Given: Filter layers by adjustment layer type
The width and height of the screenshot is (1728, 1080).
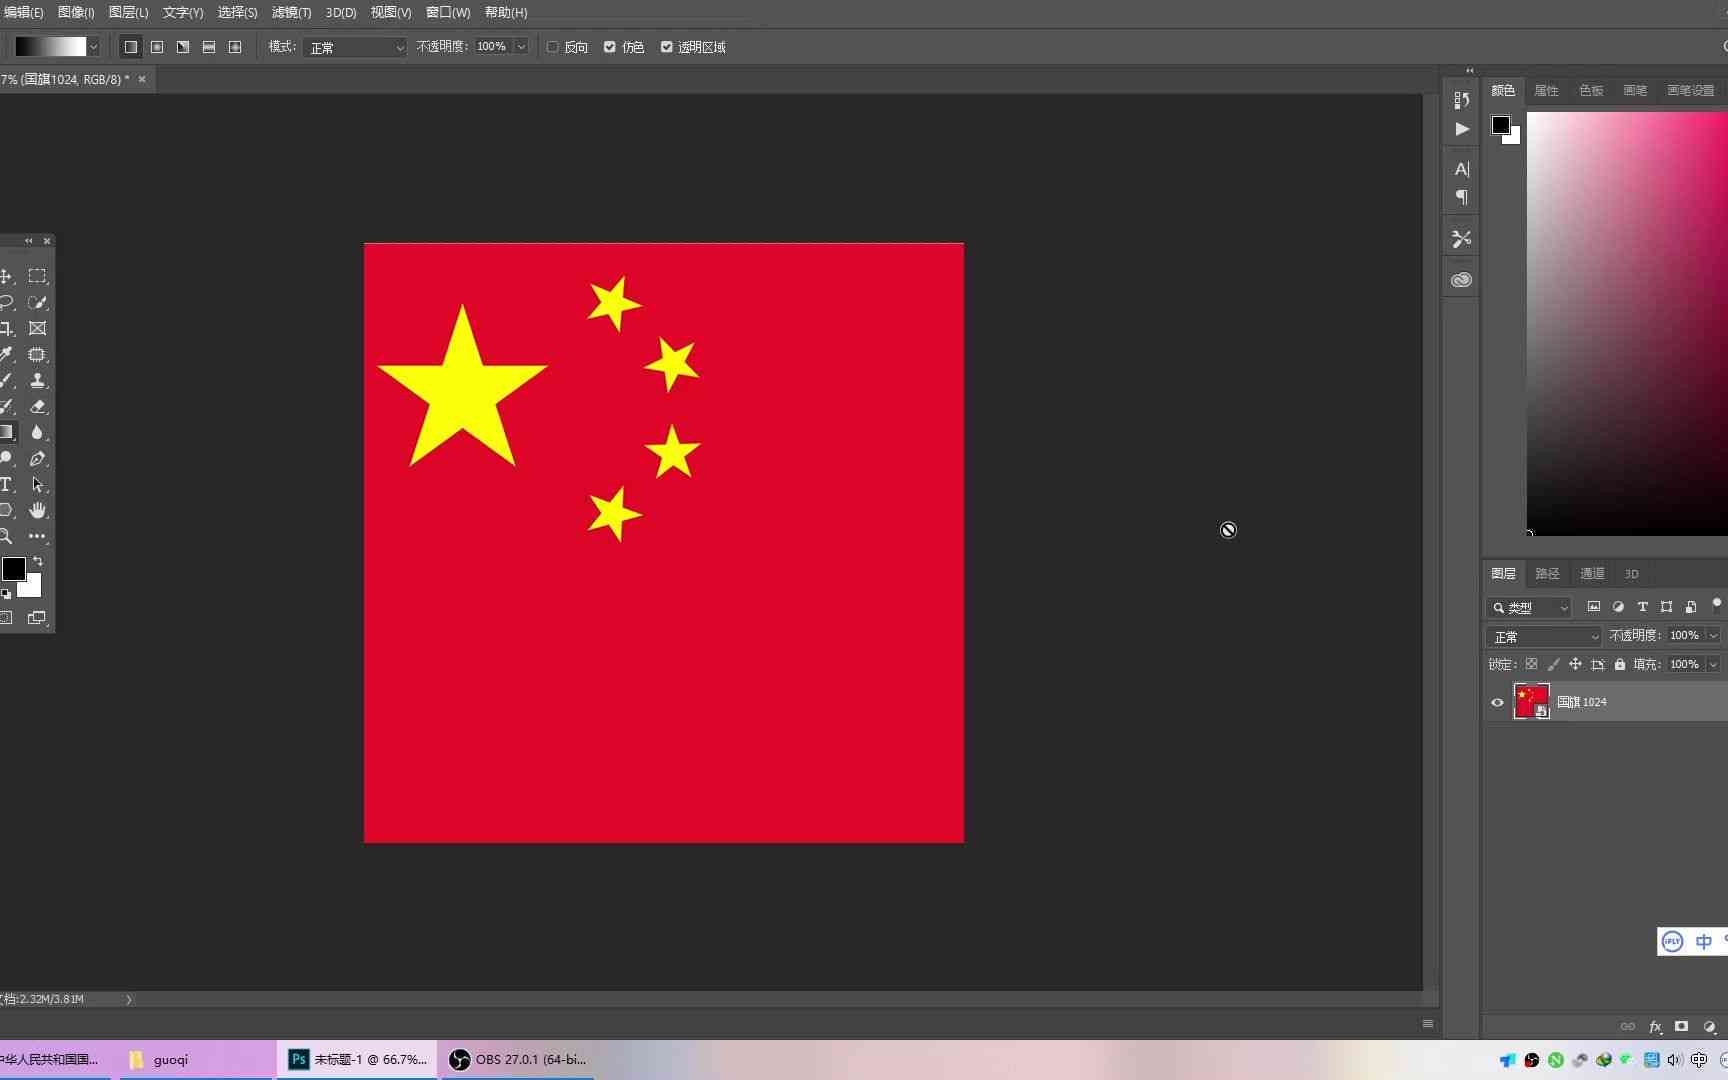Looking at the screenshot, I should (x=1618, y=607).
